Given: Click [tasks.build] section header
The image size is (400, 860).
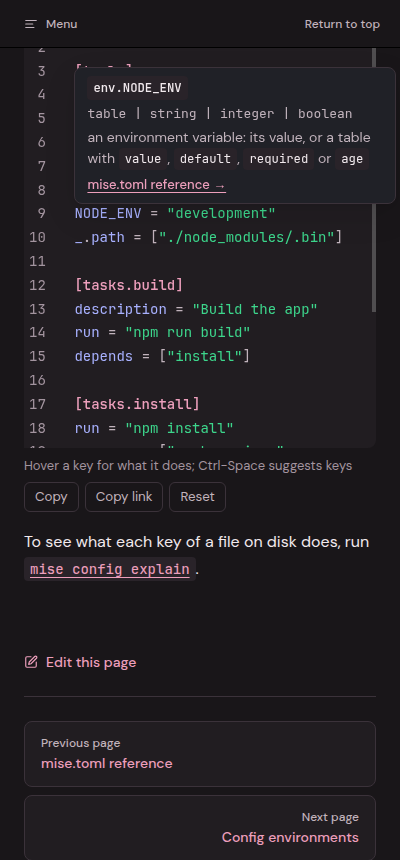Looking at the screenshot, I should 129,285.
